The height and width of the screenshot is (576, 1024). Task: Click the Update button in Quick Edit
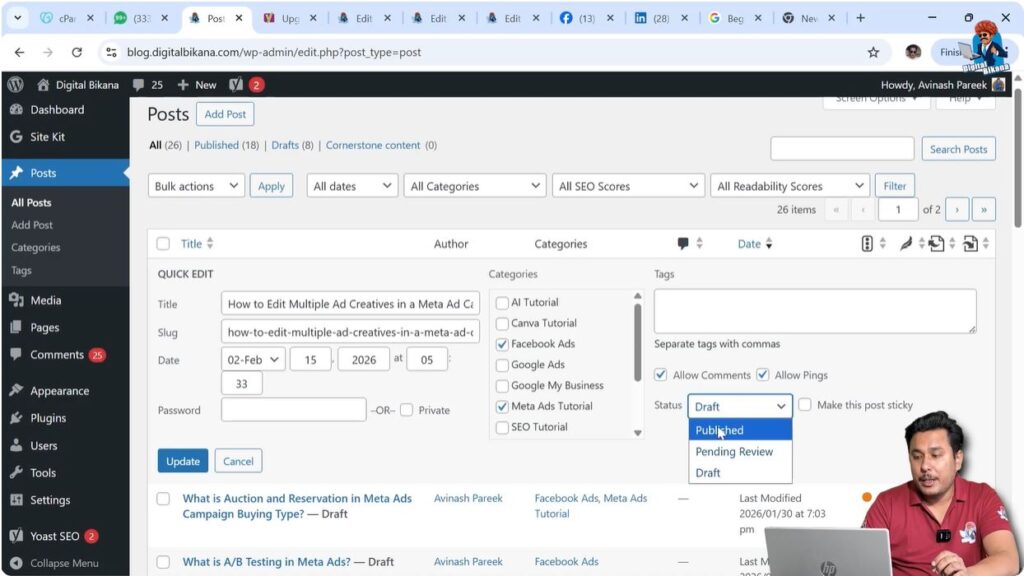[x=182, y=461]
